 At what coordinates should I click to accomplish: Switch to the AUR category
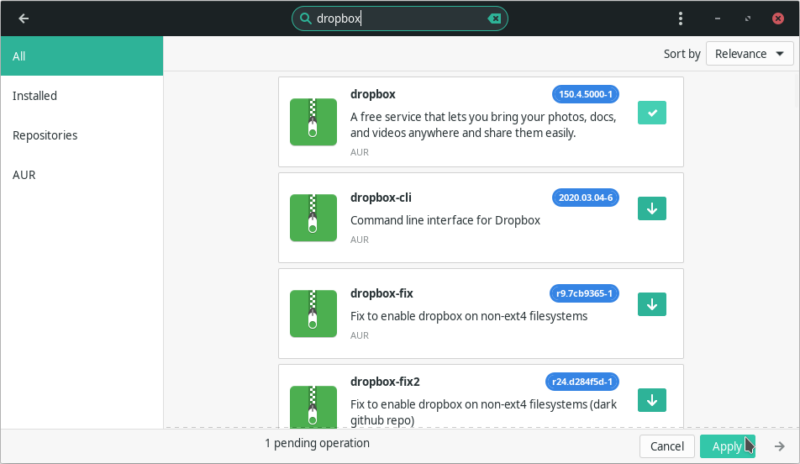coord(82,175)
